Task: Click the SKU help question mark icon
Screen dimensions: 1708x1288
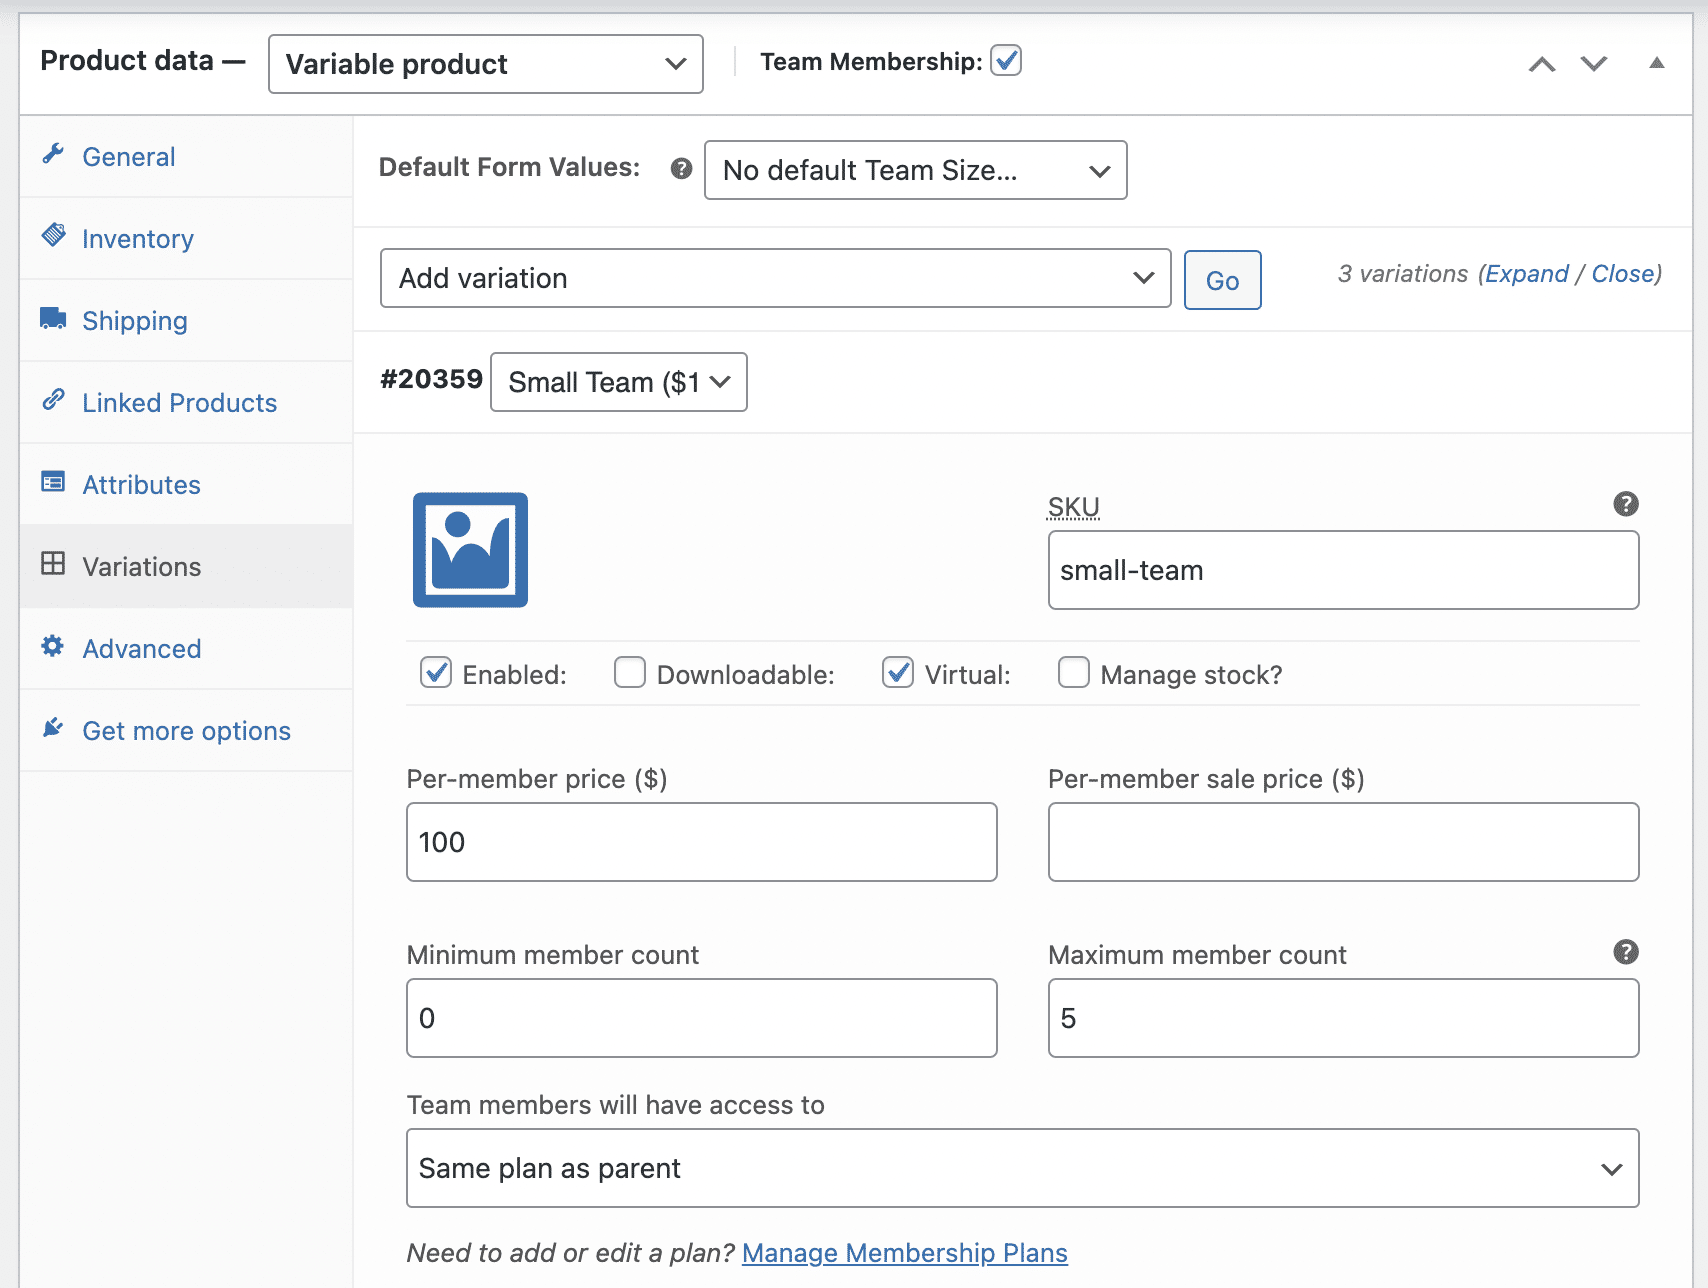Action: tap(1625, 504)
